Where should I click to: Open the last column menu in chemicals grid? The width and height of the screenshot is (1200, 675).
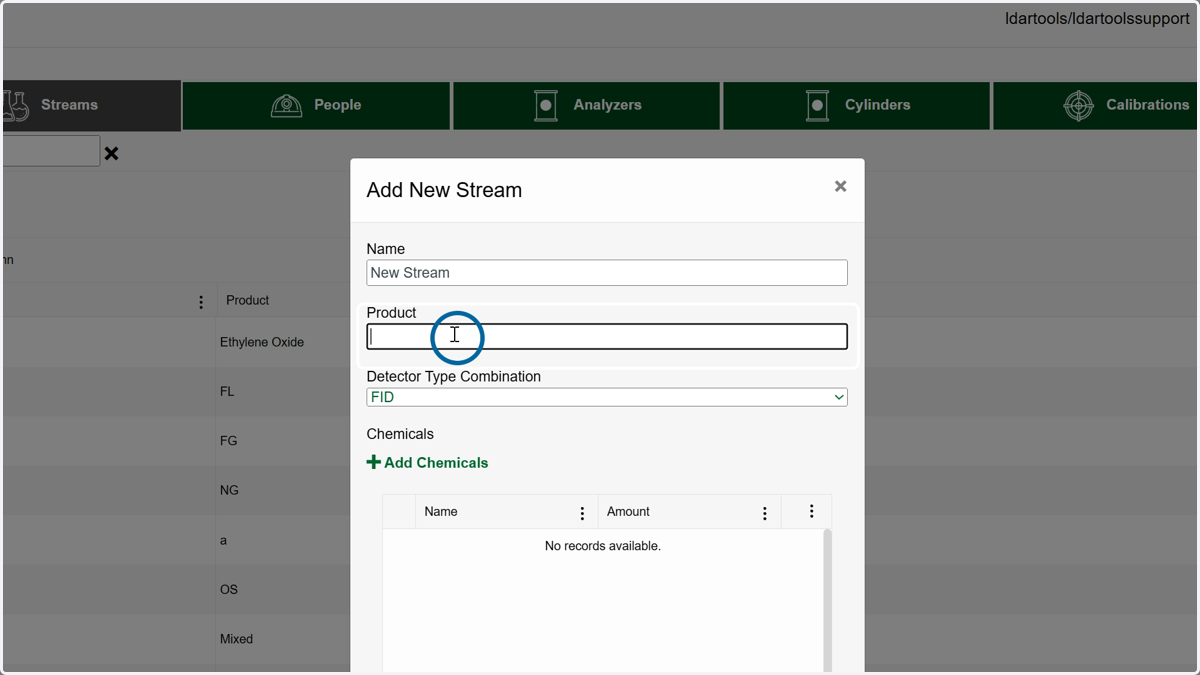tap(811, 511)
